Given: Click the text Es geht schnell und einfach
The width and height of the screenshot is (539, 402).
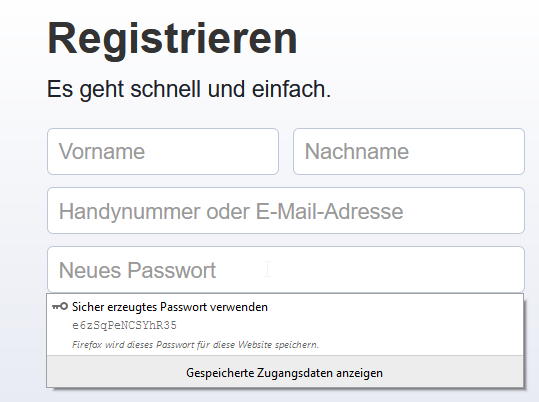Looking at the screenshot, I should pos(189,89).
